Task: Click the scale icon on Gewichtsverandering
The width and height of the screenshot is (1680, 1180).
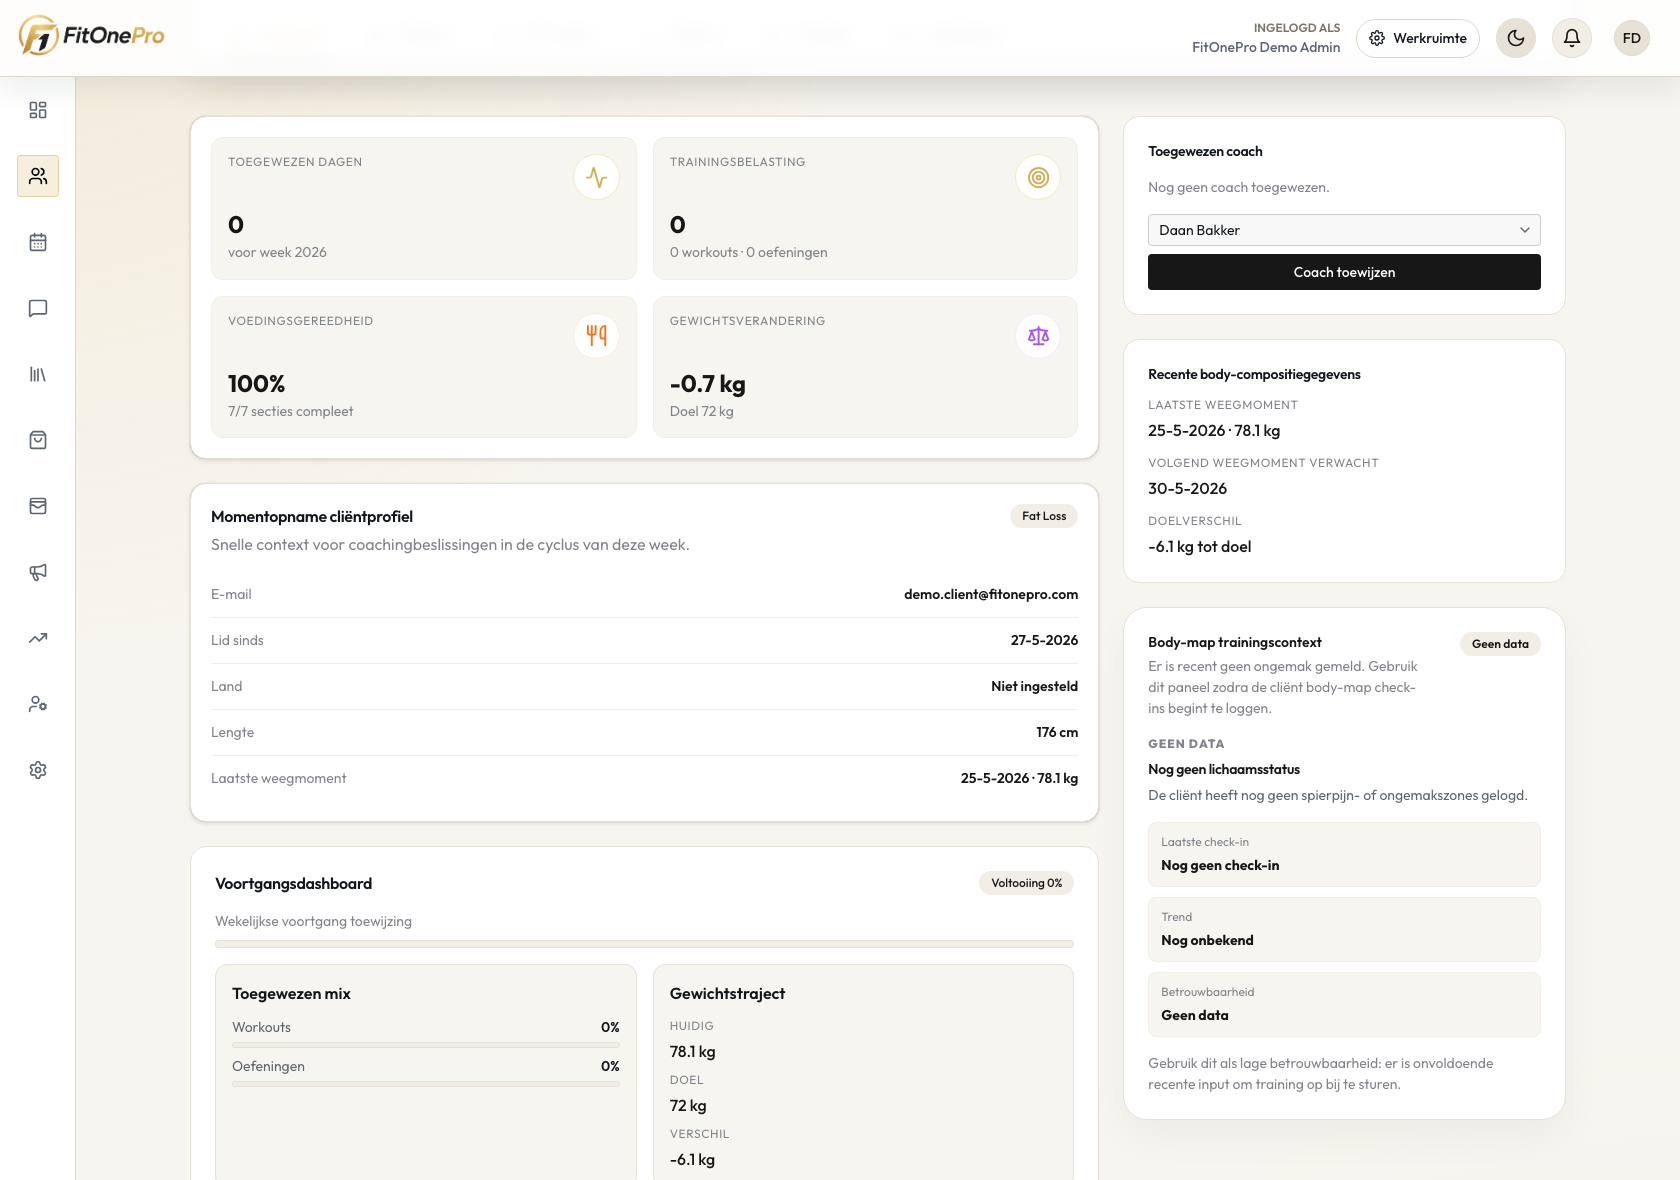Action: (1038, 336)
